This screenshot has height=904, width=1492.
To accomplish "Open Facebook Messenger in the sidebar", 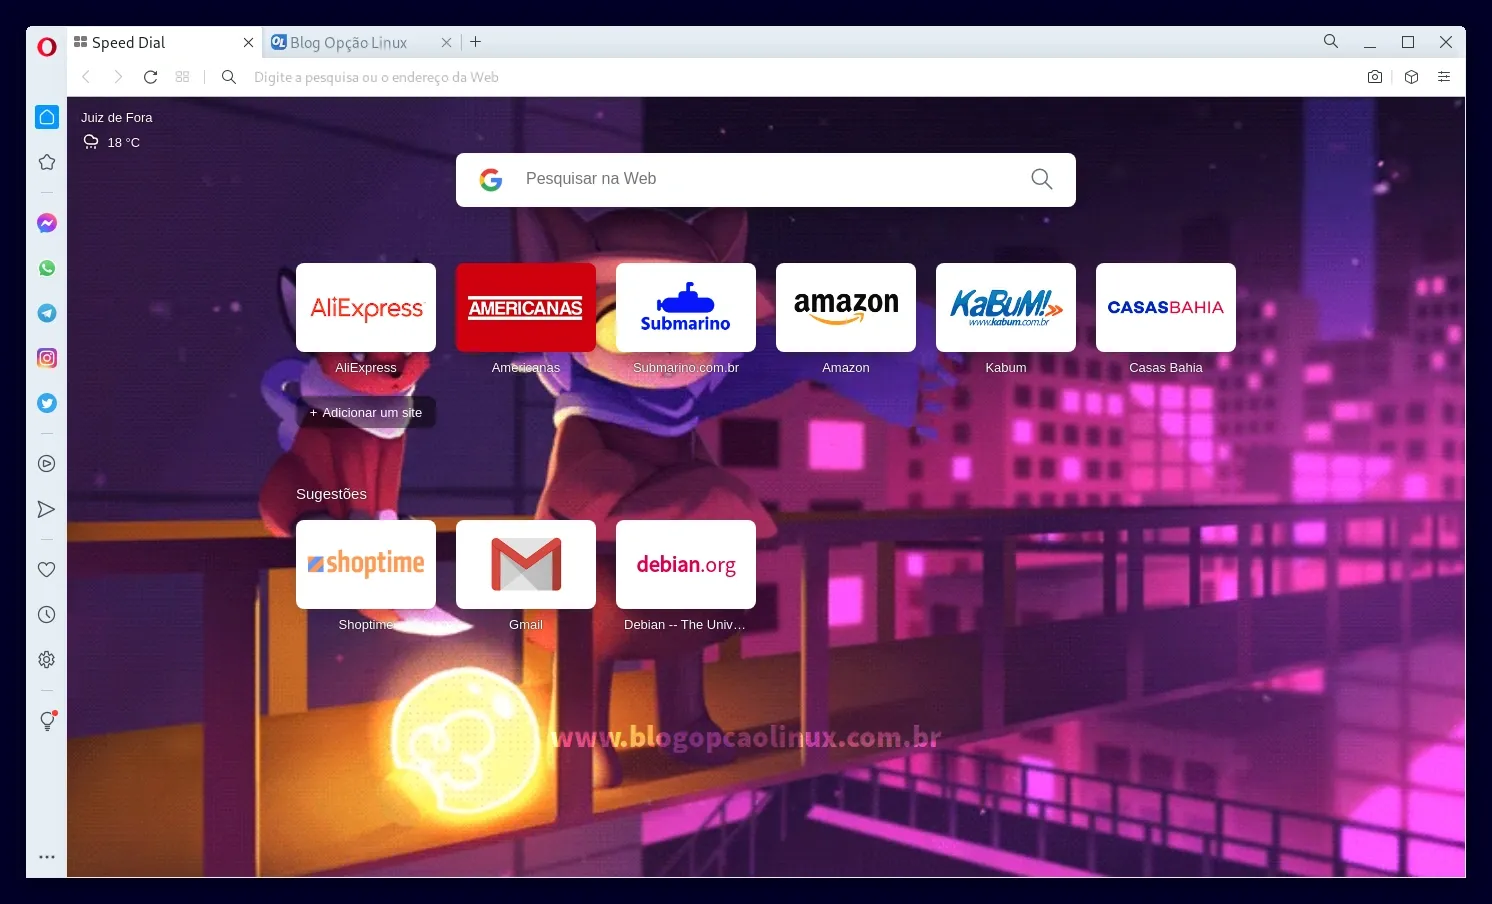I will pyautogui.click(x=47, y=223).
